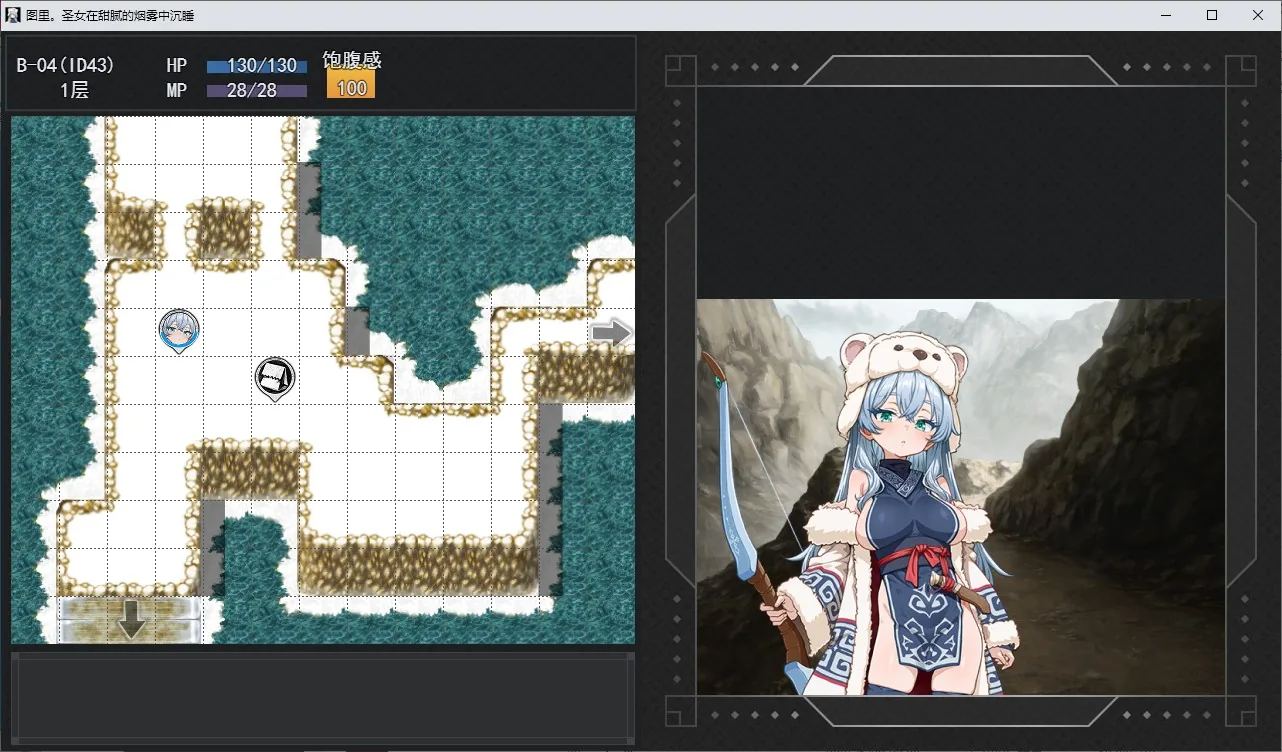This screenshot has width=1282, height=752.
Task: Click the empty message log box
Action: point(322,698)
